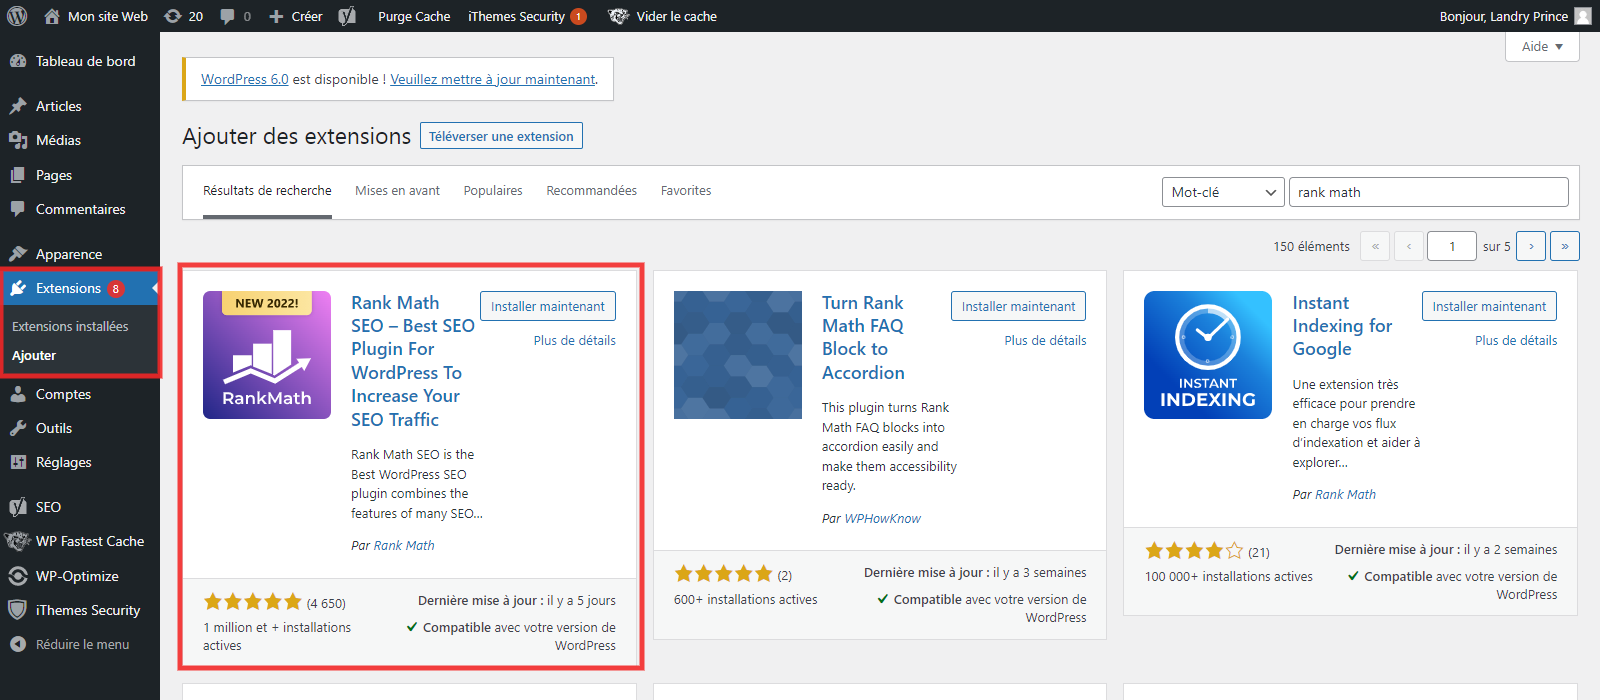Open Plus de détails for Instant Indexing
This screenshot has height=700, width=1600.
tap(1516, 340)
